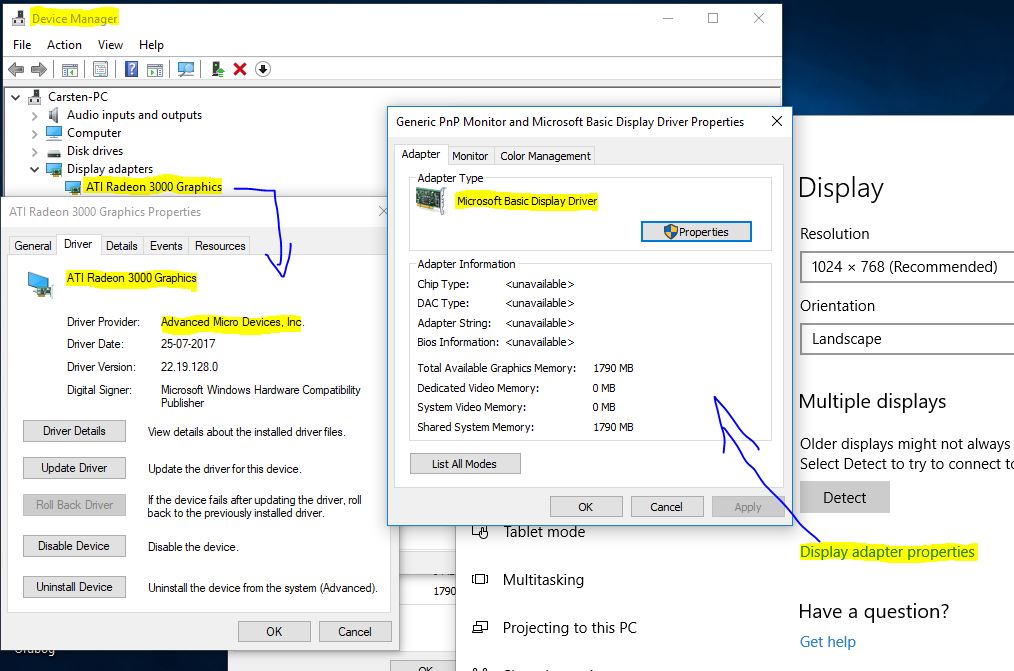The image size is (1014, 671).
Task: Click Advanced Micro Devices, Inc. provider text
Action: pos(233,322)
